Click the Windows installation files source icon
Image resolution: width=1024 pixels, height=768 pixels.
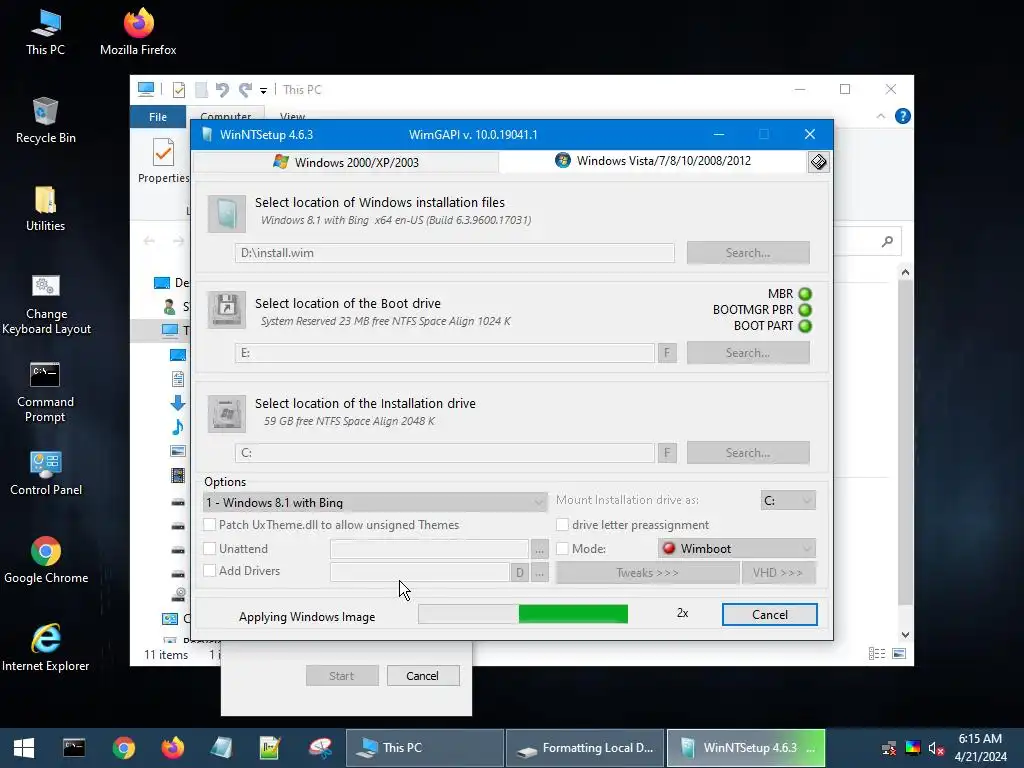click(x=227, y=214)
